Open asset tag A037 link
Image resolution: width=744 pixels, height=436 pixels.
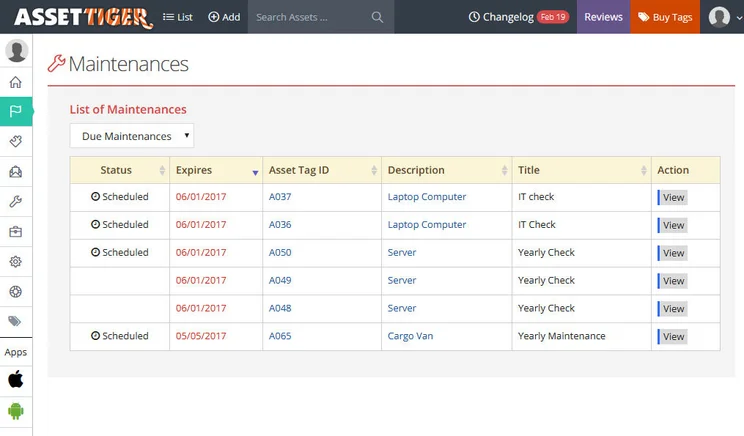[x=280, y=197]
